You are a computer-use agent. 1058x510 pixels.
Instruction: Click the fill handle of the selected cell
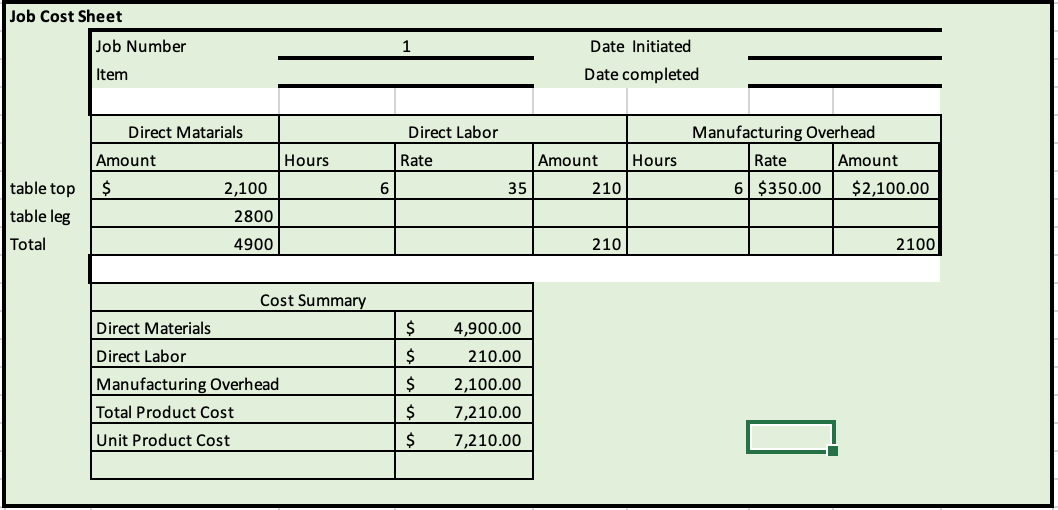[833, 451]
